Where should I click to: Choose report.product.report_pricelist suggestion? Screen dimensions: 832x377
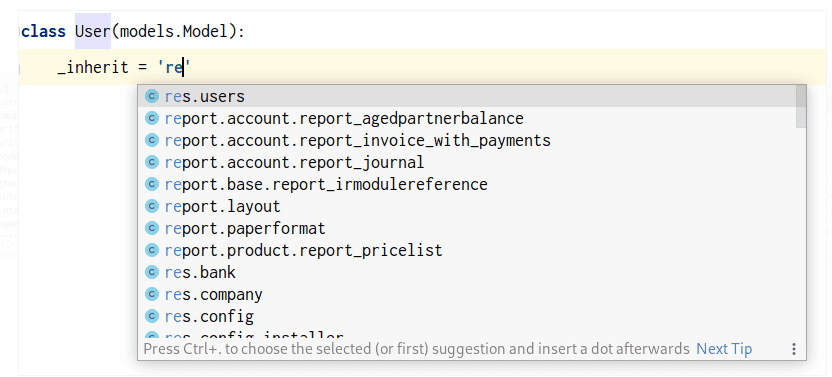coord(467,250)
